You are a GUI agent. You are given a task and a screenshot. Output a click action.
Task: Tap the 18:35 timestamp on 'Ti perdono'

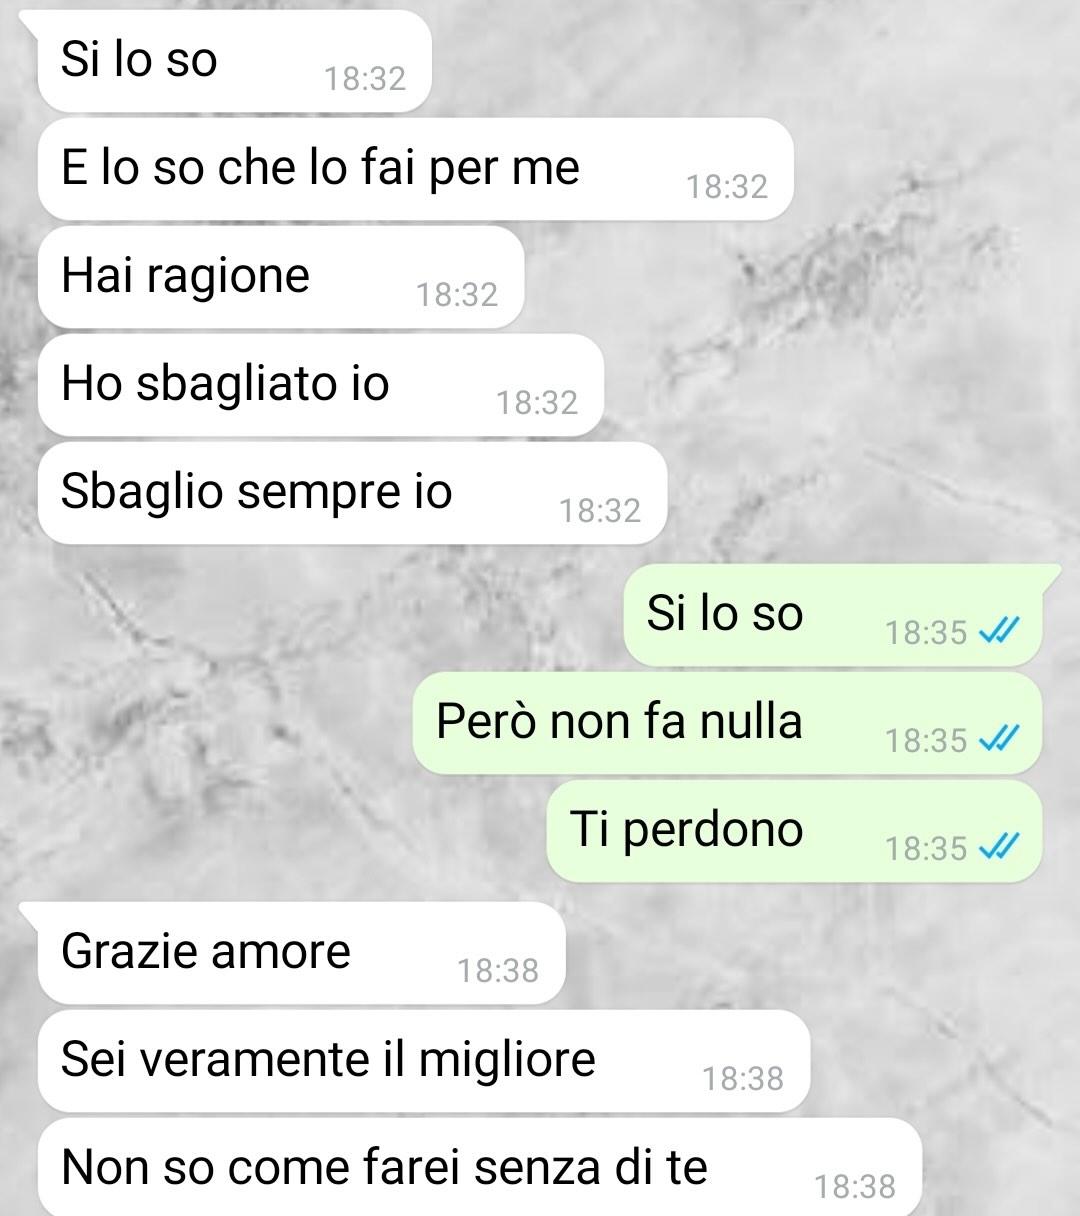tap(926, 848)
